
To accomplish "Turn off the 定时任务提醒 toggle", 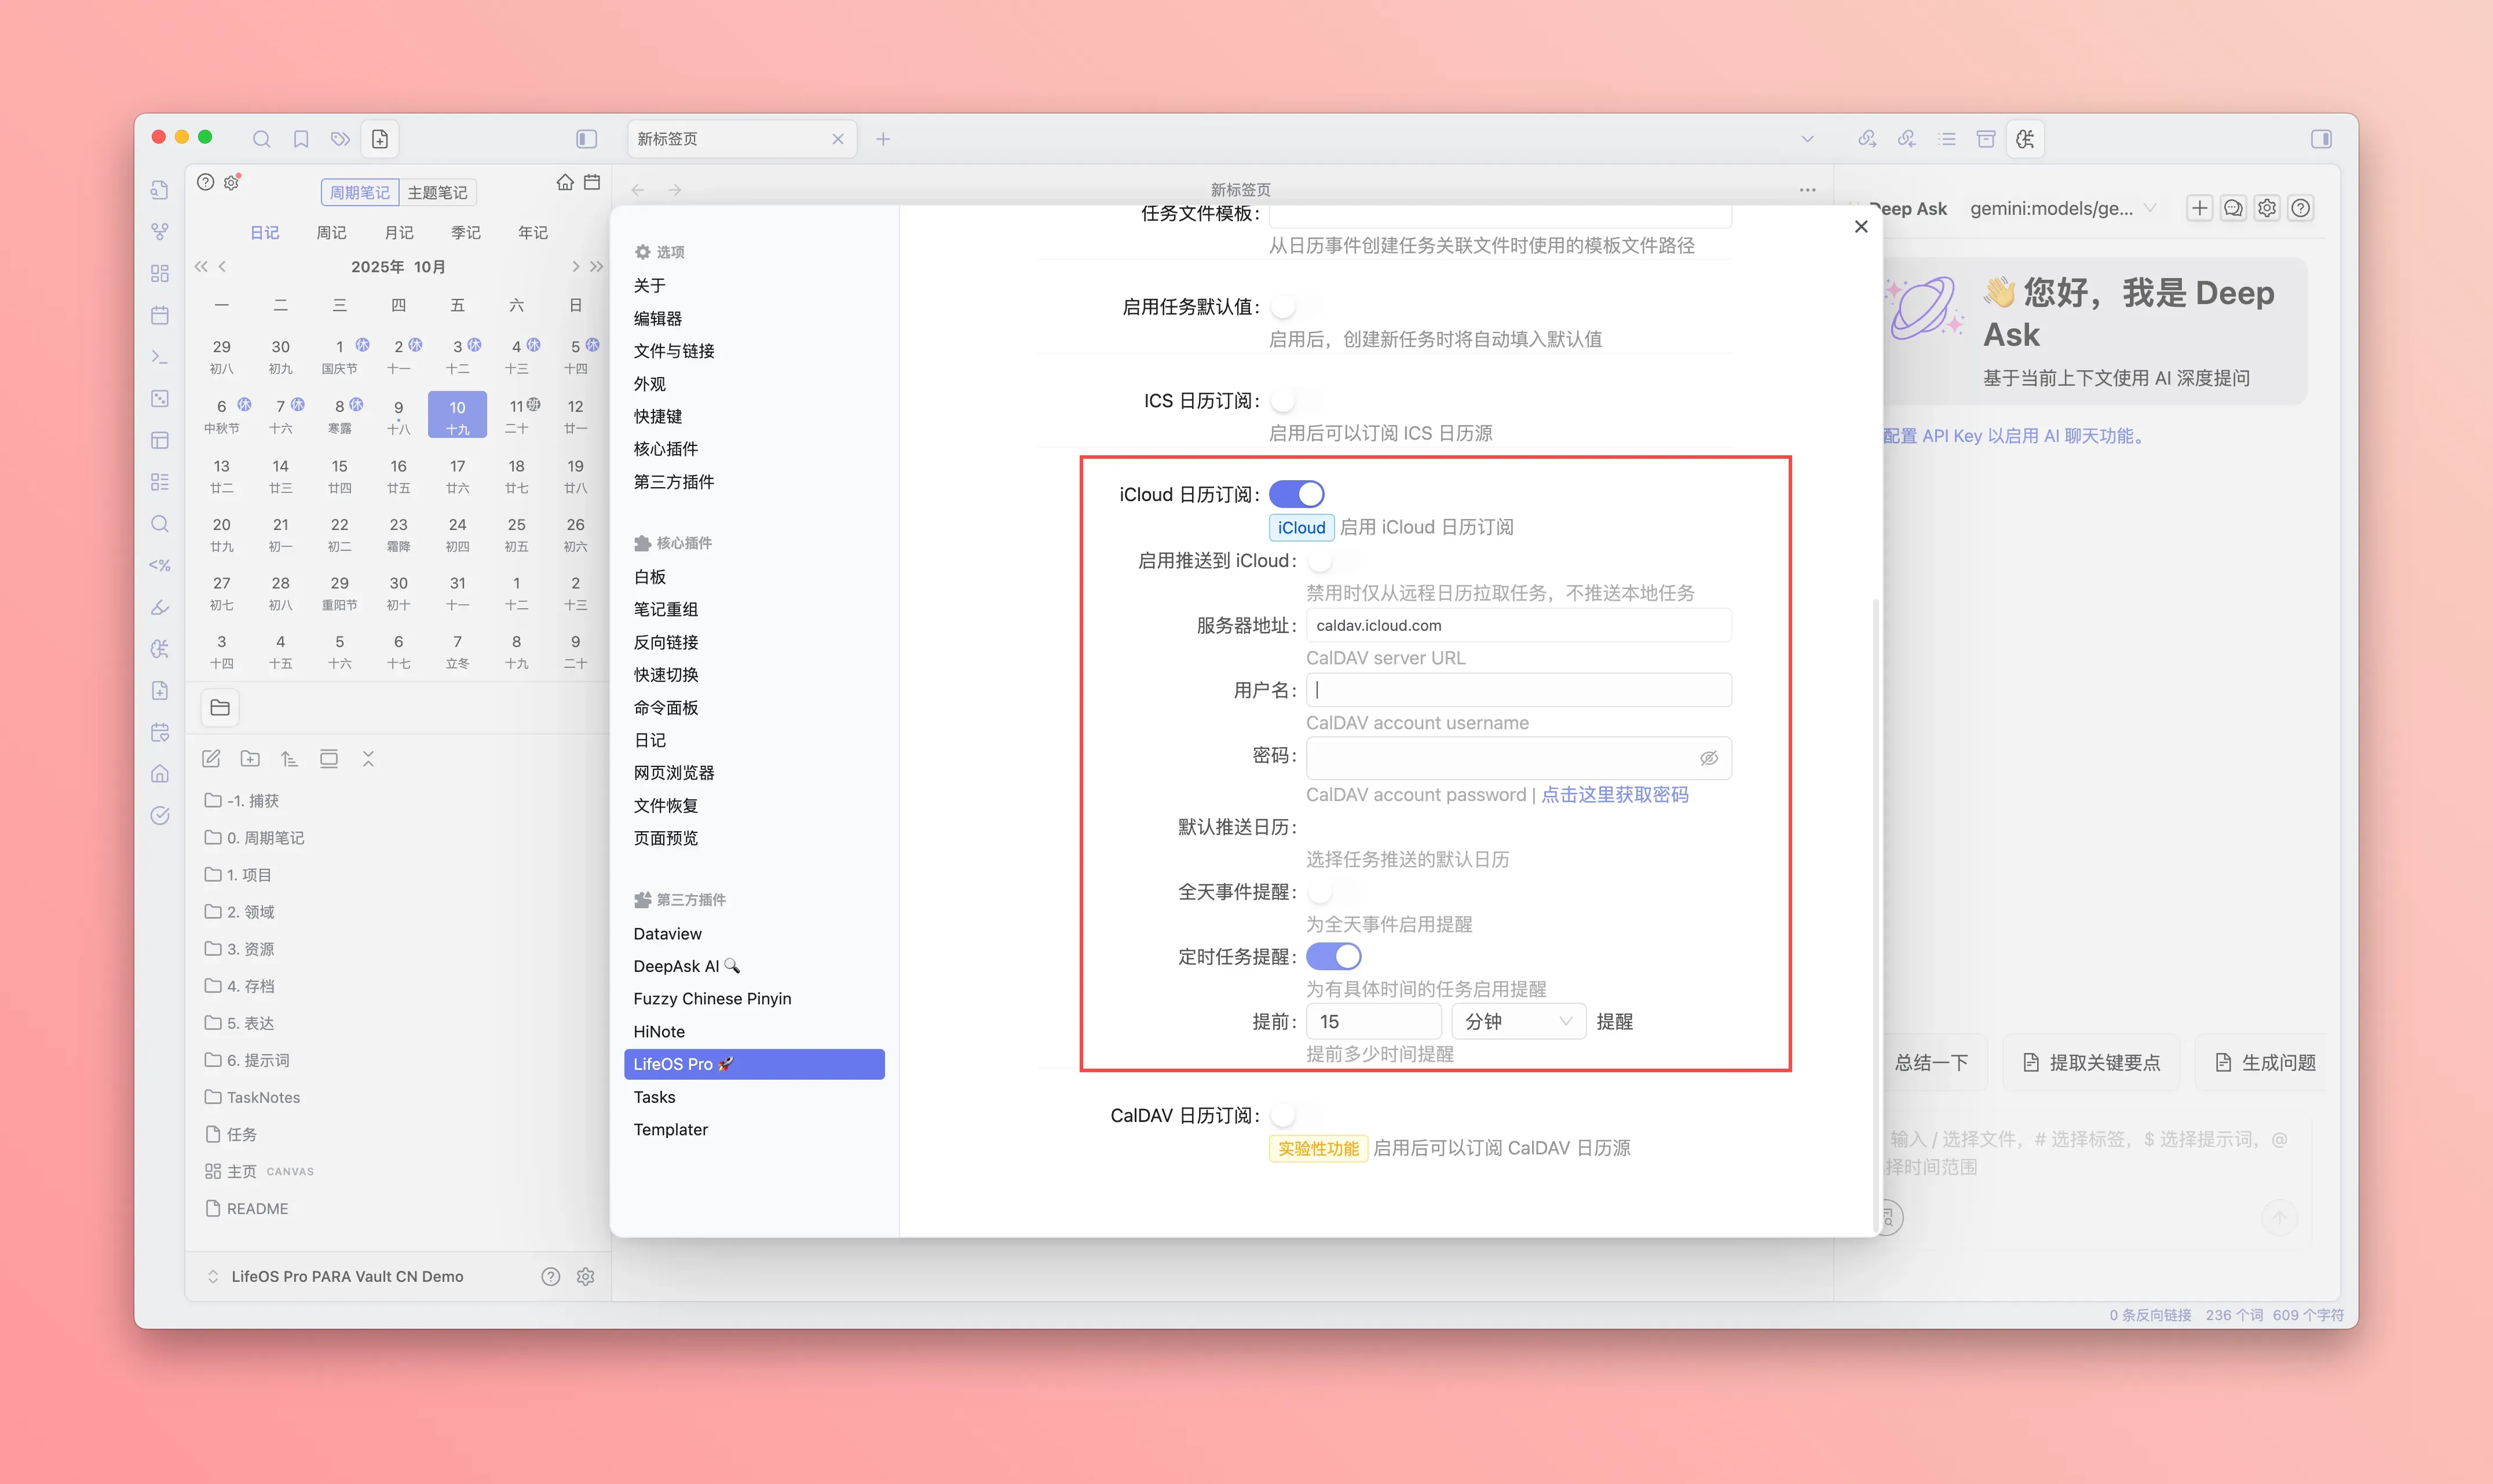I will pyautogui.click(x=1333, y=957).
